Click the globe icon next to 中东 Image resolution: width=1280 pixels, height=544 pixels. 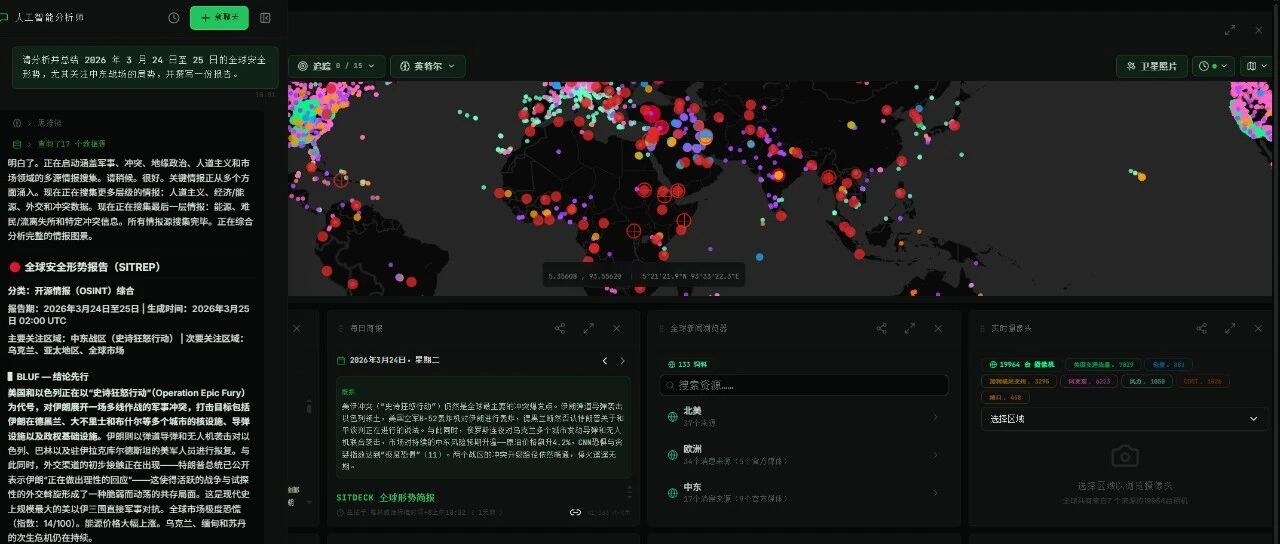pos(673,493)
